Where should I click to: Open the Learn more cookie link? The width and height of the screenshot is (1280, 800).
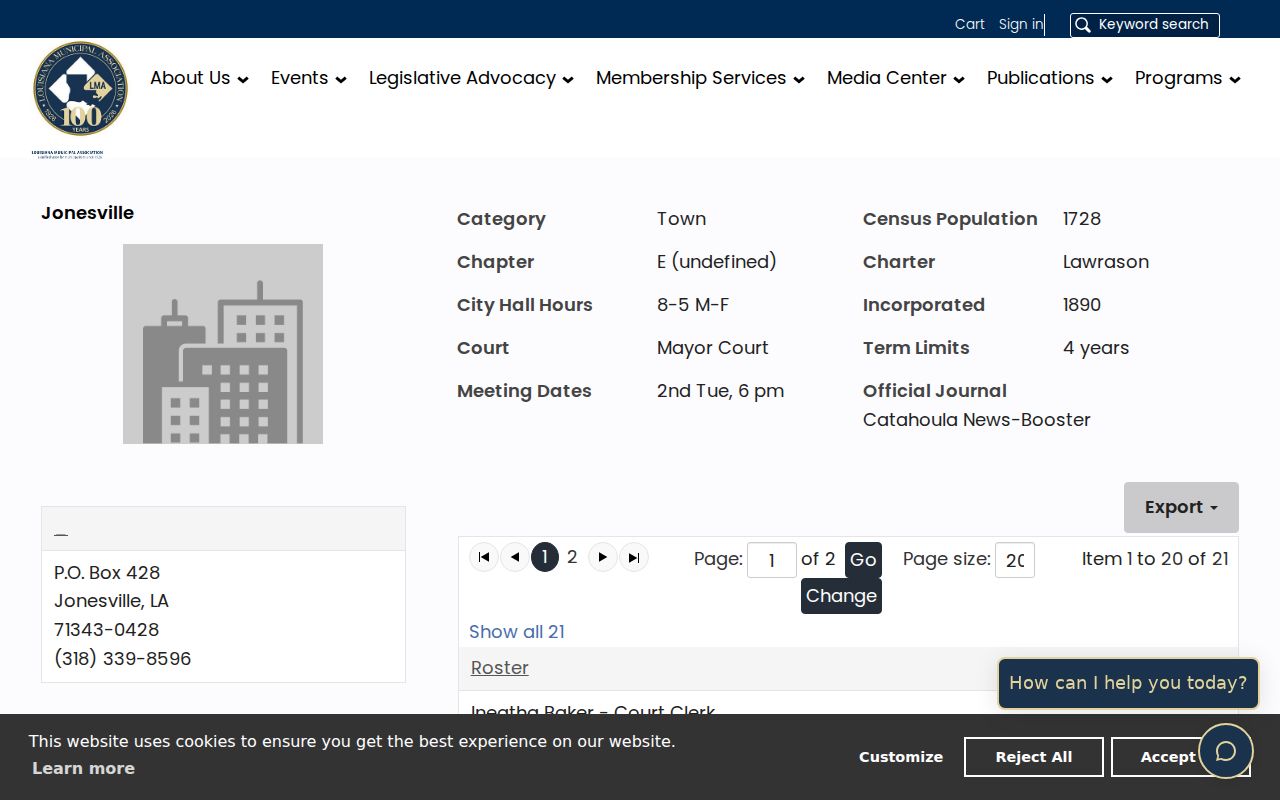[83, 768]
